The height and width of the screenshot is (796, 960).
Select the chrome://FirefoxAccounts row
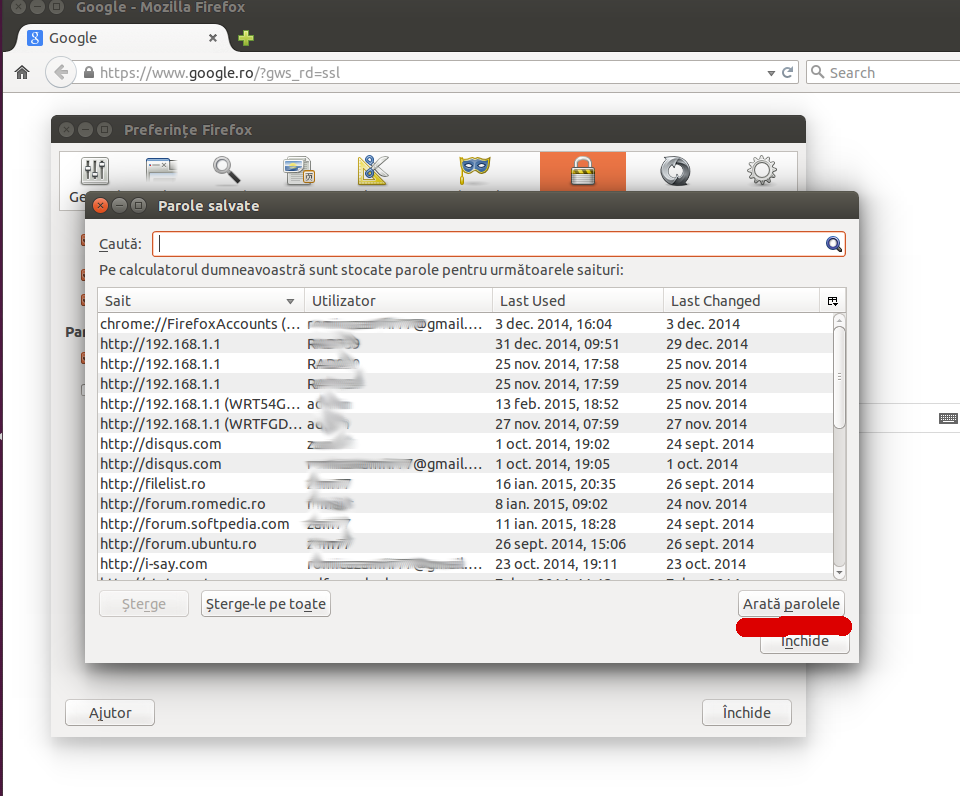coord(465,324)
